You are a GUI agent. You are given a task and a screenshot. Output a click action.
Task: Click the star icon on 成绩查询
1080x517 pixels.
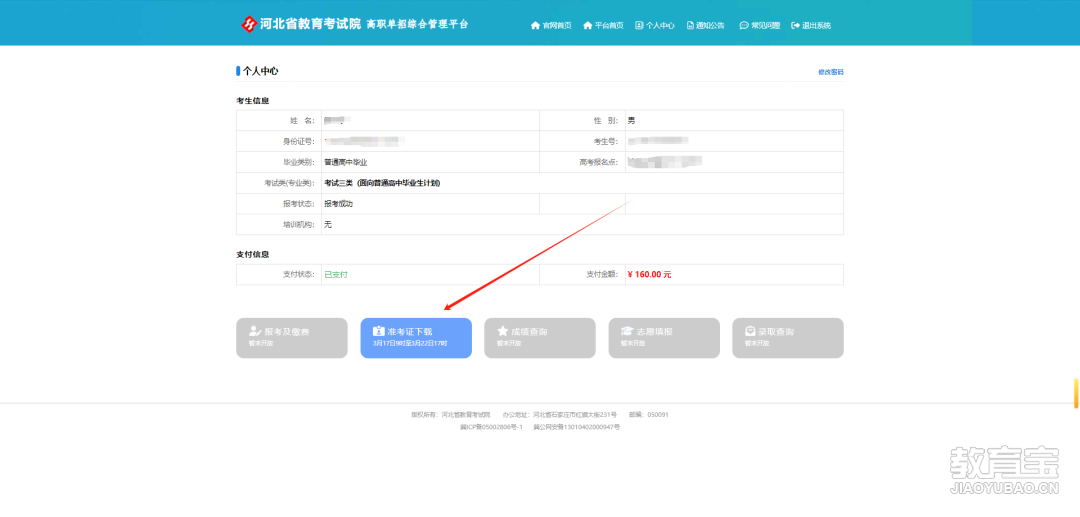(x=503, y=331)
